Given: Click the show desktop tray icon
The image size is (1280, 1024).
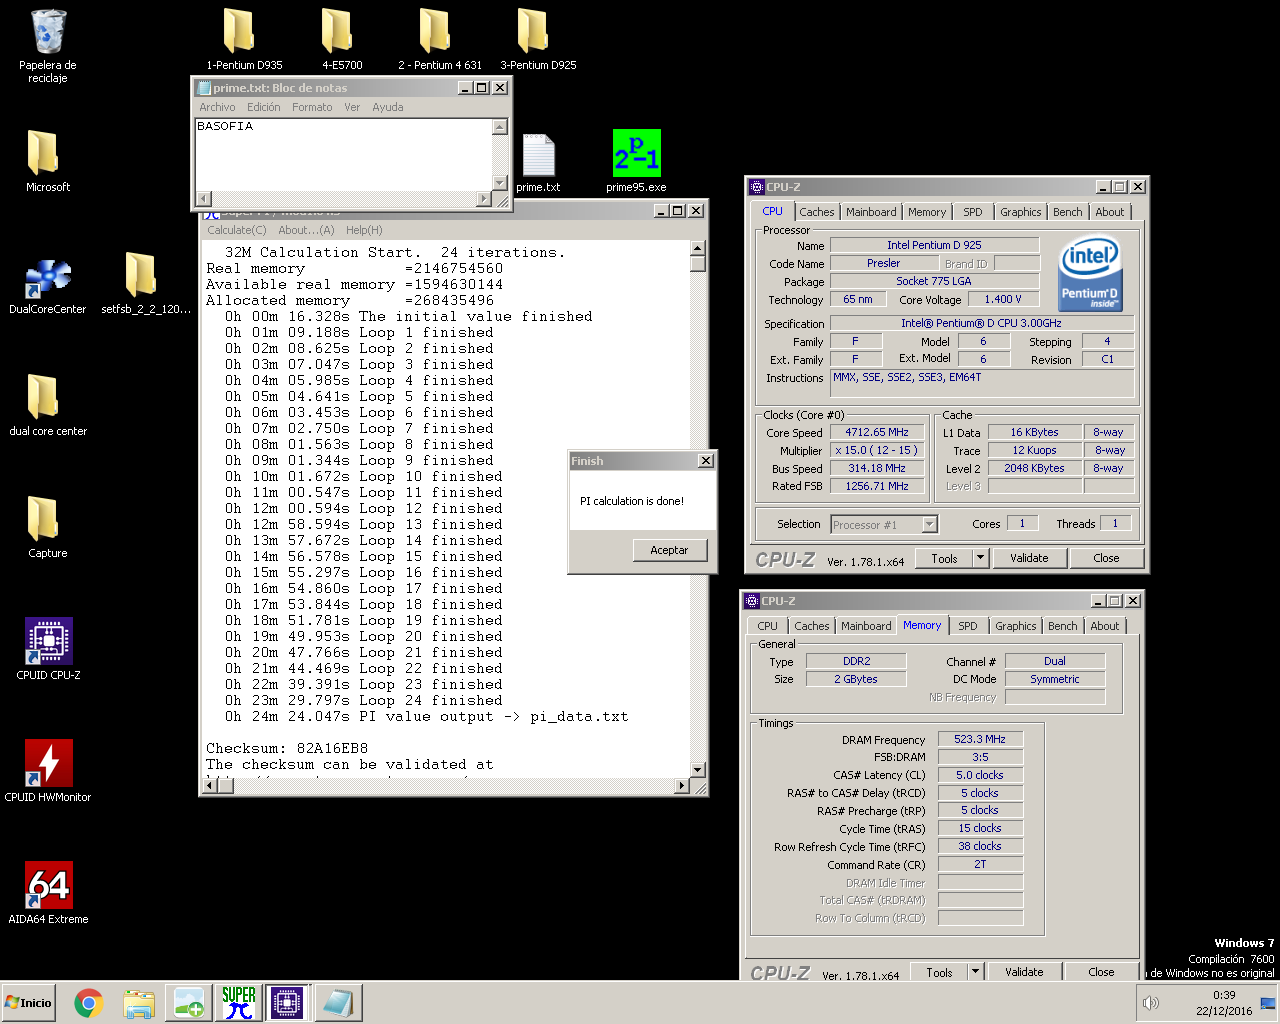Looking at the screenshot, I should pyautogui.click(x=1268, y=1003).
